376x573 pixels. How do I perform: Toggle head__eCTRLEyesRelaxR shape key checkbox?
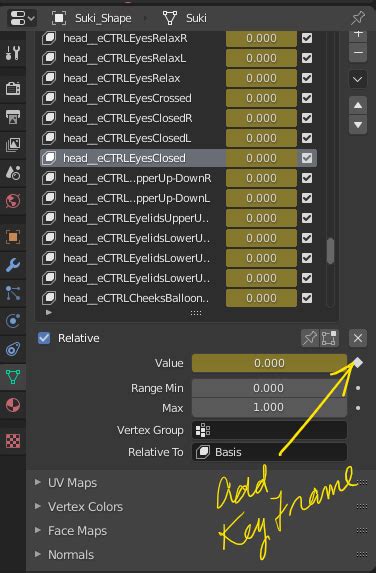click(307, 38)
